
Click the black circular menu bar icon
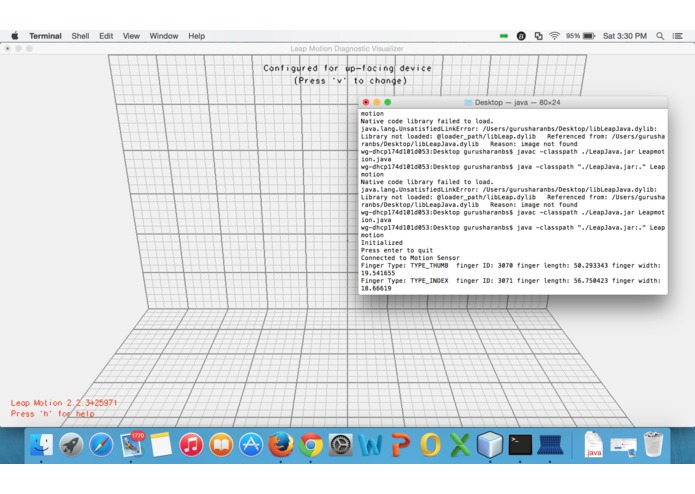coord(521,36)
